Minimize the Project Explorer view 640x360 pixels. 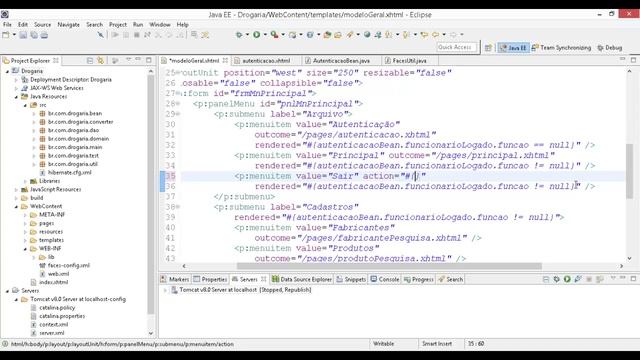click(x=138, y=60)
